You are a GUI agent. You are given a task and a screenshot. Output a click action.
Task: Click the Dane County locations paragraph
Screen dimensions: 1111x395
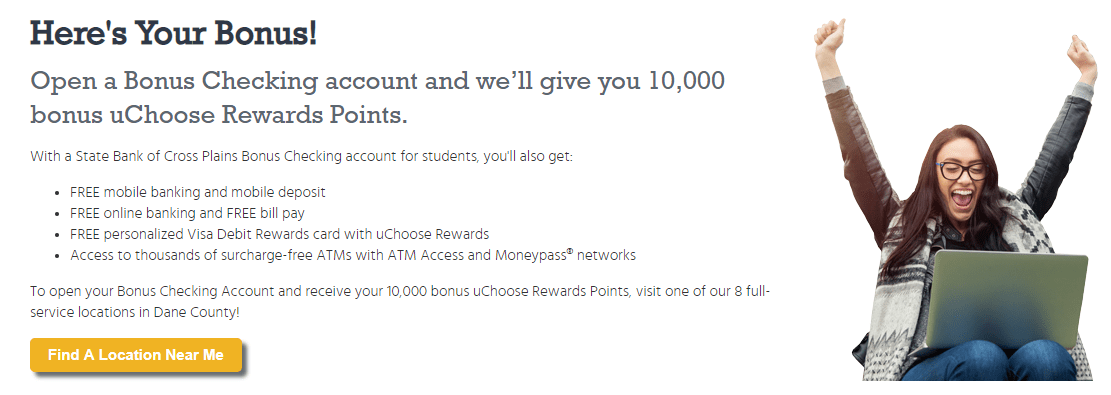400,301
